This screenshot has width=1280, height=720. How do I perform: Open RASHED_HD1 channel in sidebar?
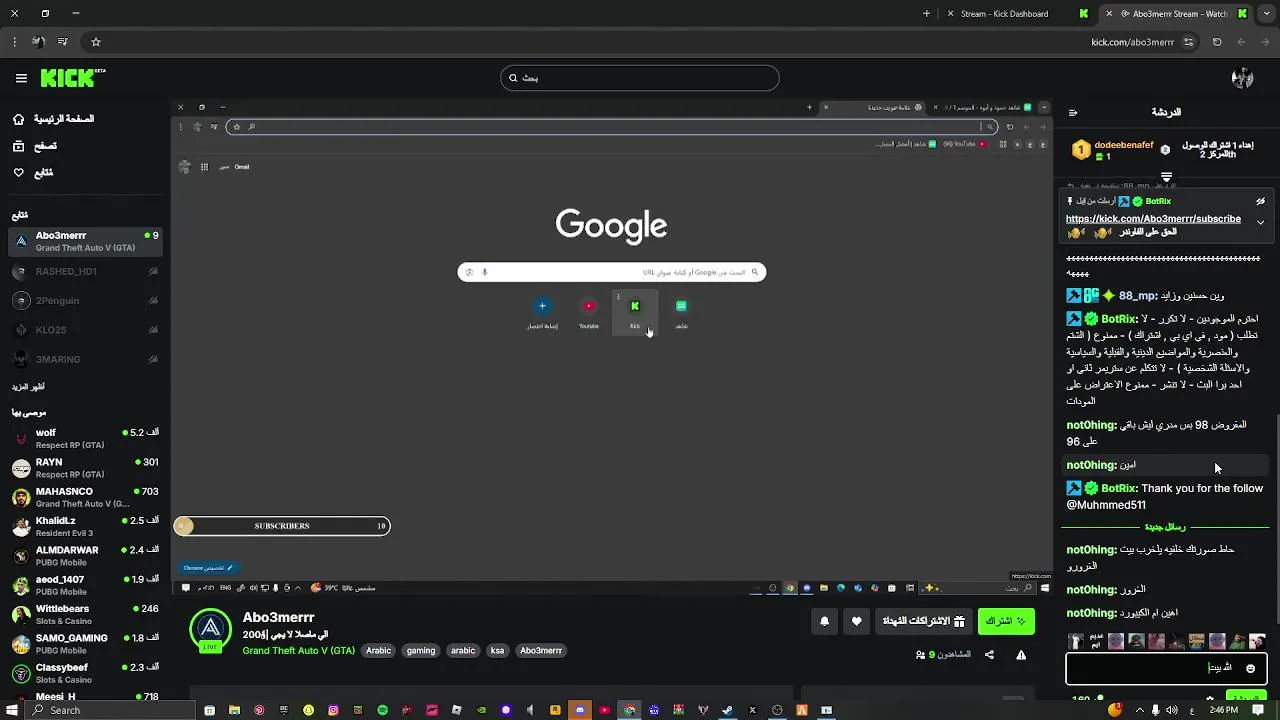point(85,271)
